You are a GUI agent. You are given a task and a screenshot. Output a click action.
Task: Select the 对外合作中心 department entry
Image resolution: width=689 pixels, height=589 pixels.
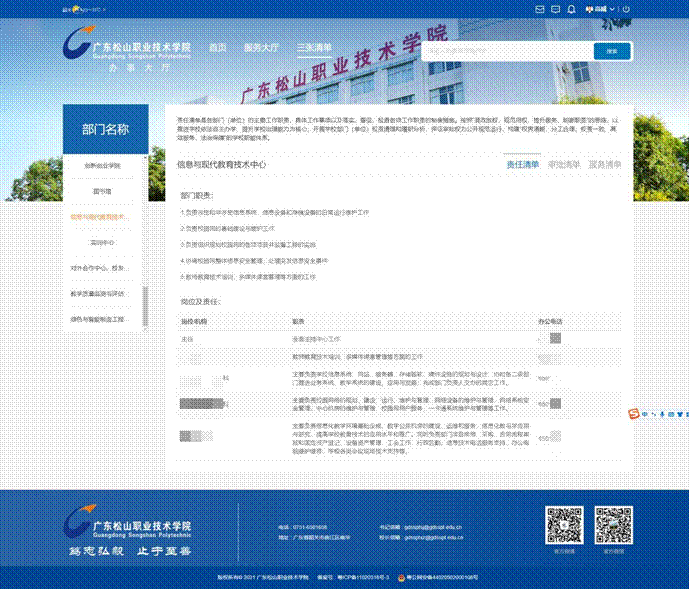click(x=100, y=268)
